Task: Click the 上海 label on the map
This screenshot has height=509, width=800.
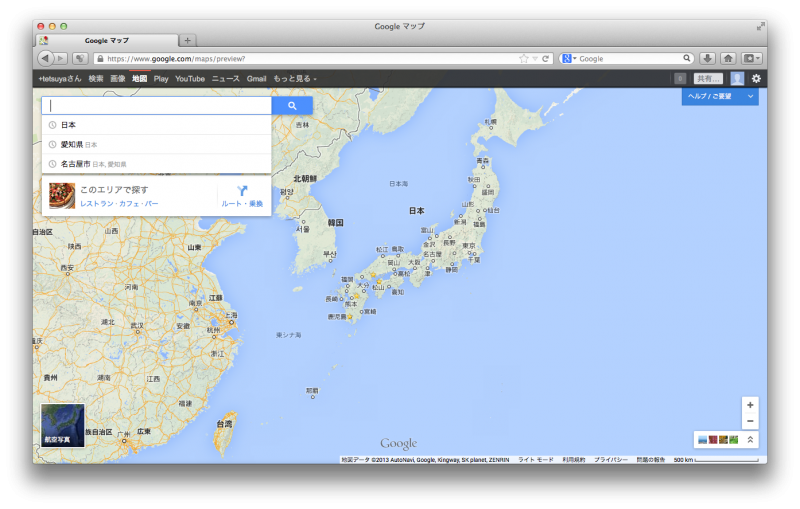Action: click(x=231, y=315)
